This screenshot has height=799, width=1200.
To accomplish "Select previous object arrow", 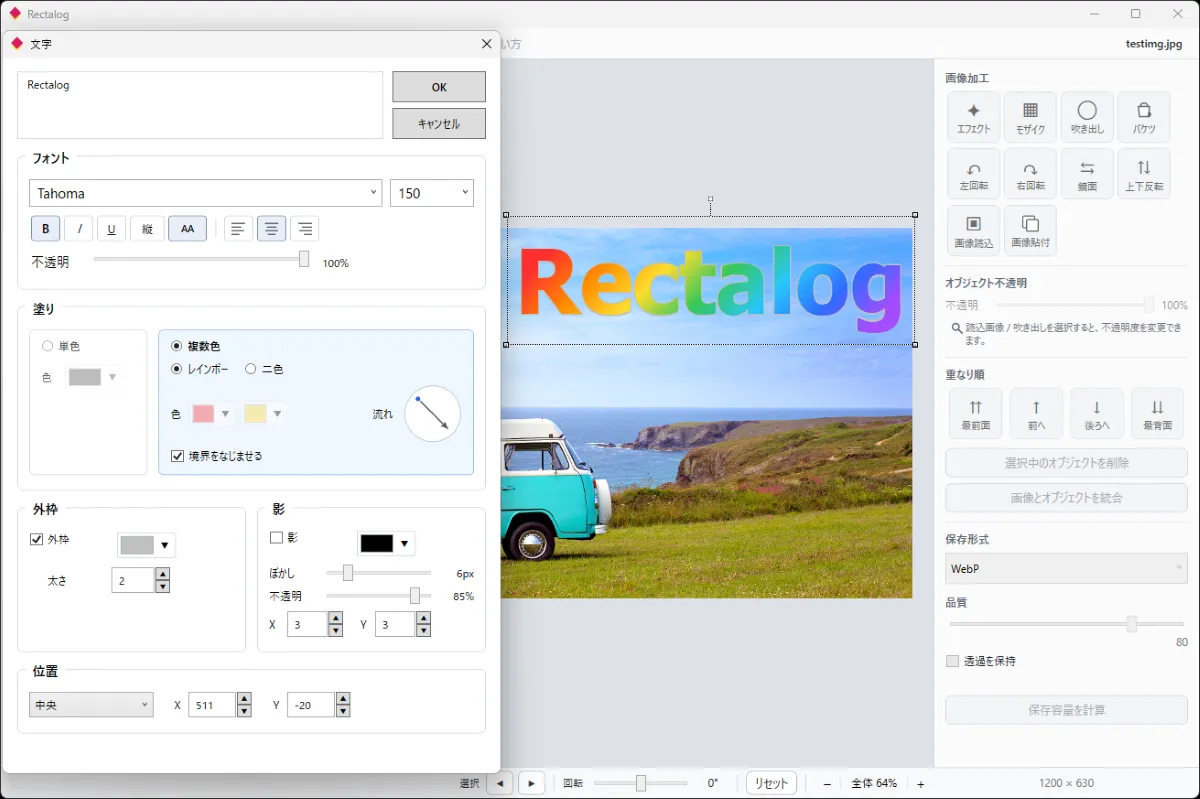I will click(x=499, y=783).
